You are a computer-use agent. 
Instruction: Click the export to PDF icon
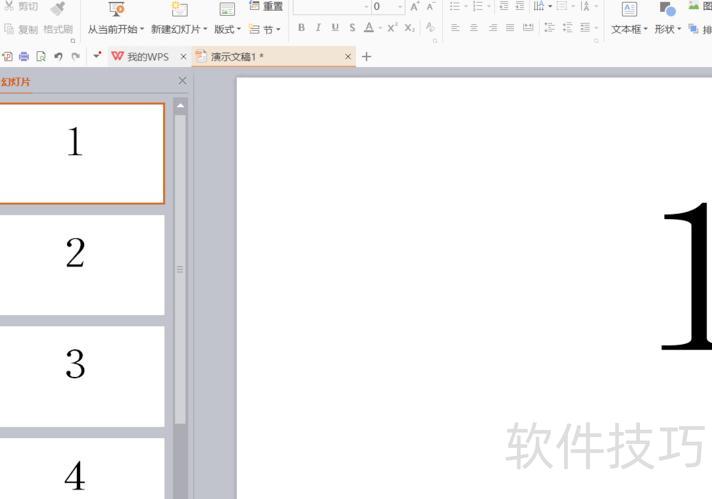[x=7, y=56]
